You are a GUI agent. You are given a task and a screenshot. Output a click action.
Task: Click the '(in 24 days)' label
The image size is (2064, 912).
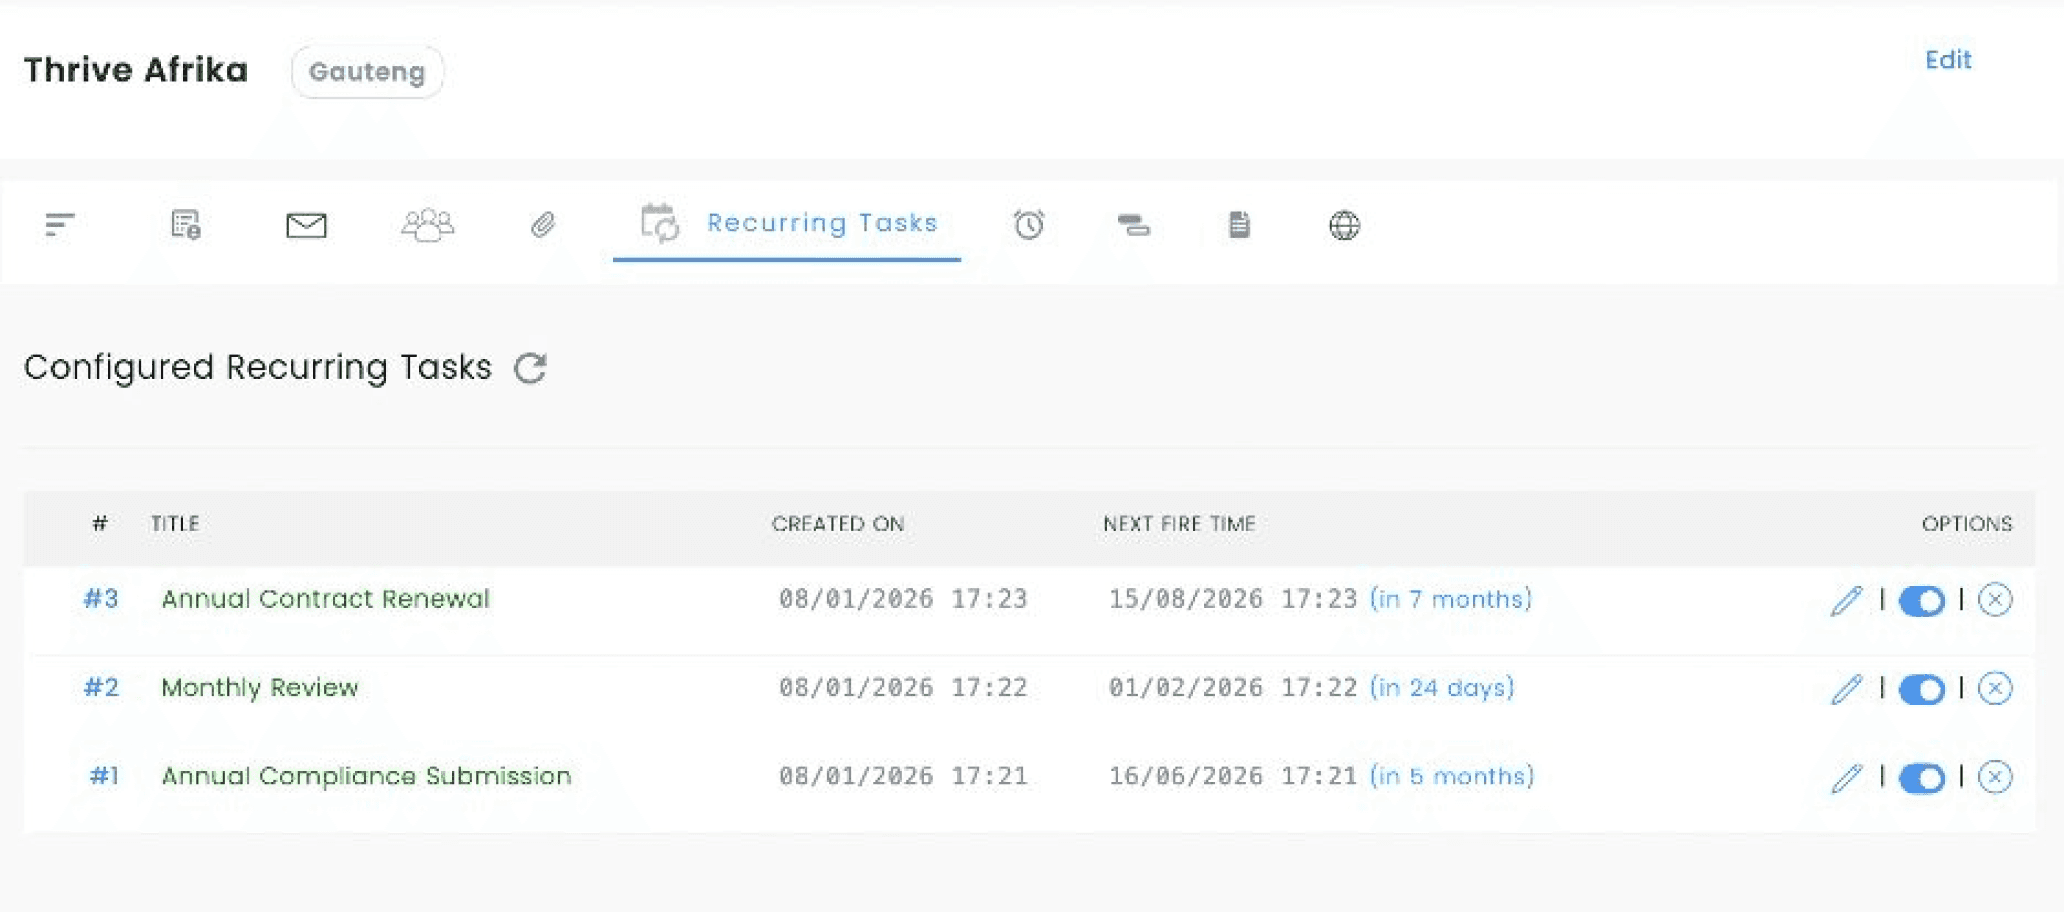click(1442, 688)
